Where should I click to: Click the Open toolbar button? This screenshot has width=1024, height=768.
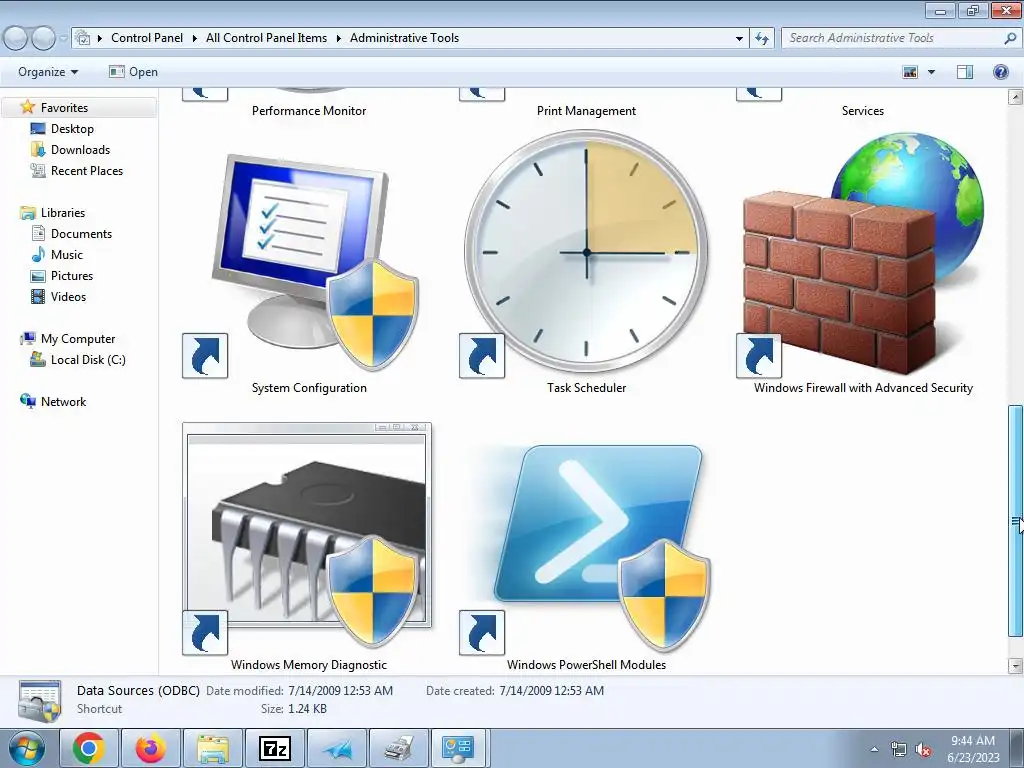[133, 72]
